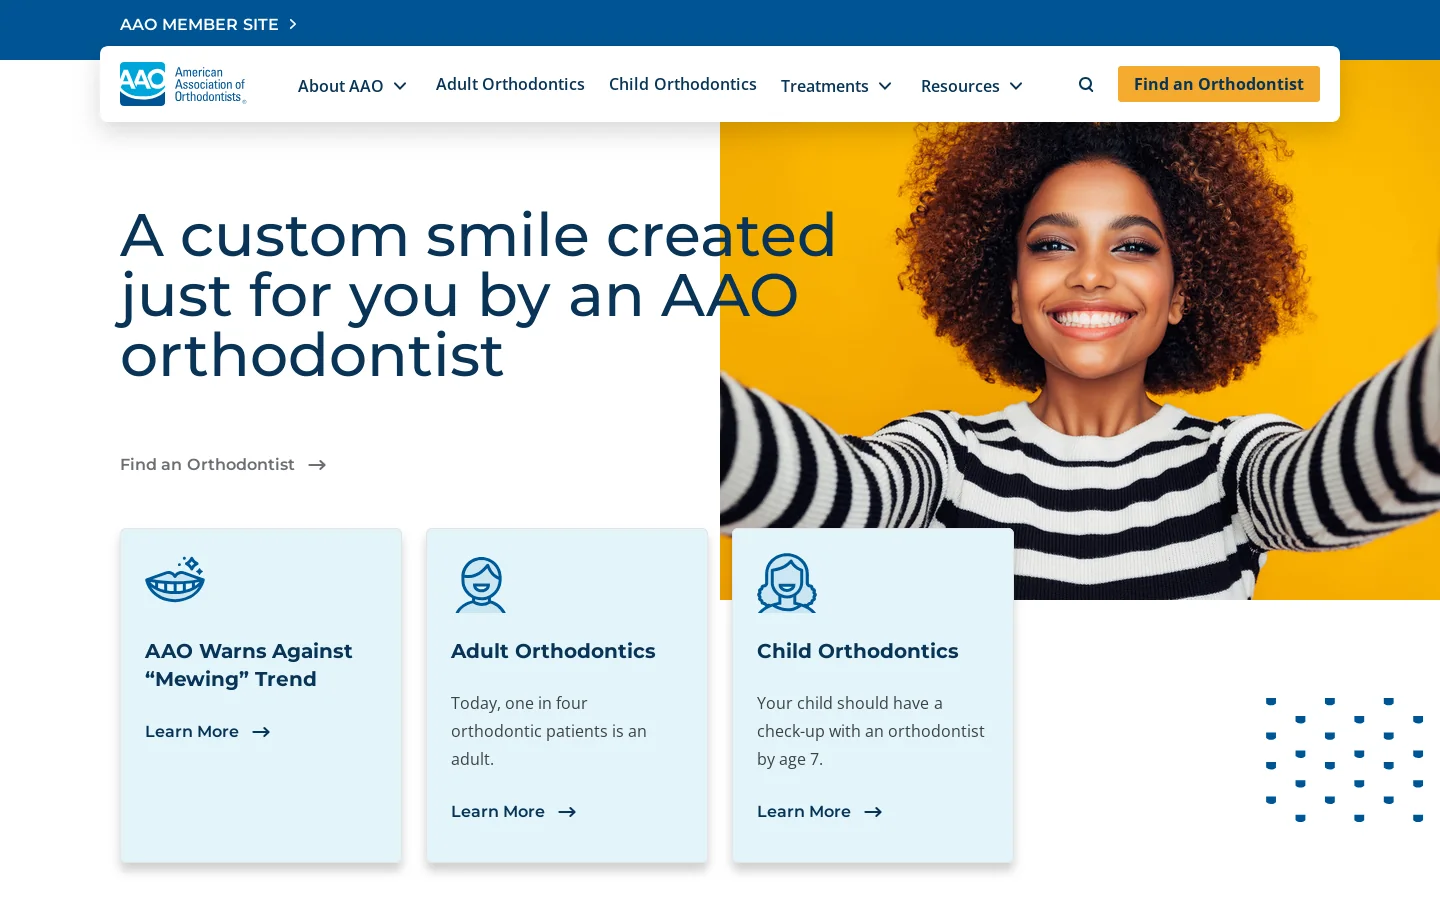This screenshot has height=900, width=1440.
Task: Open the About AAO menu
Action: [x=340, y=86]
